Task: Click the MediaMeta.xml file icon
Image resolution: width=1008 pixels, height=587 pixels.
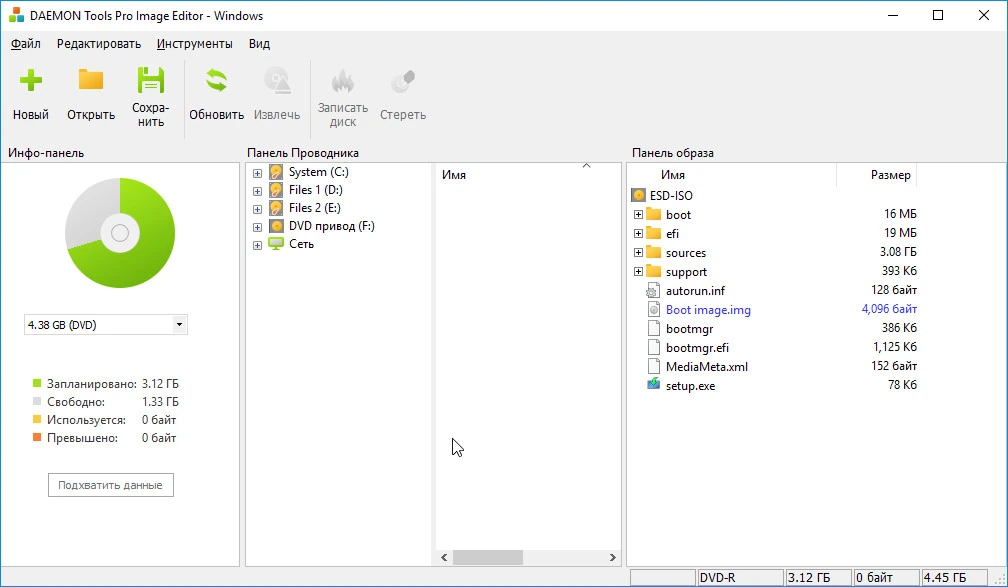Action: pyautogui.click(x=654, y=366)
